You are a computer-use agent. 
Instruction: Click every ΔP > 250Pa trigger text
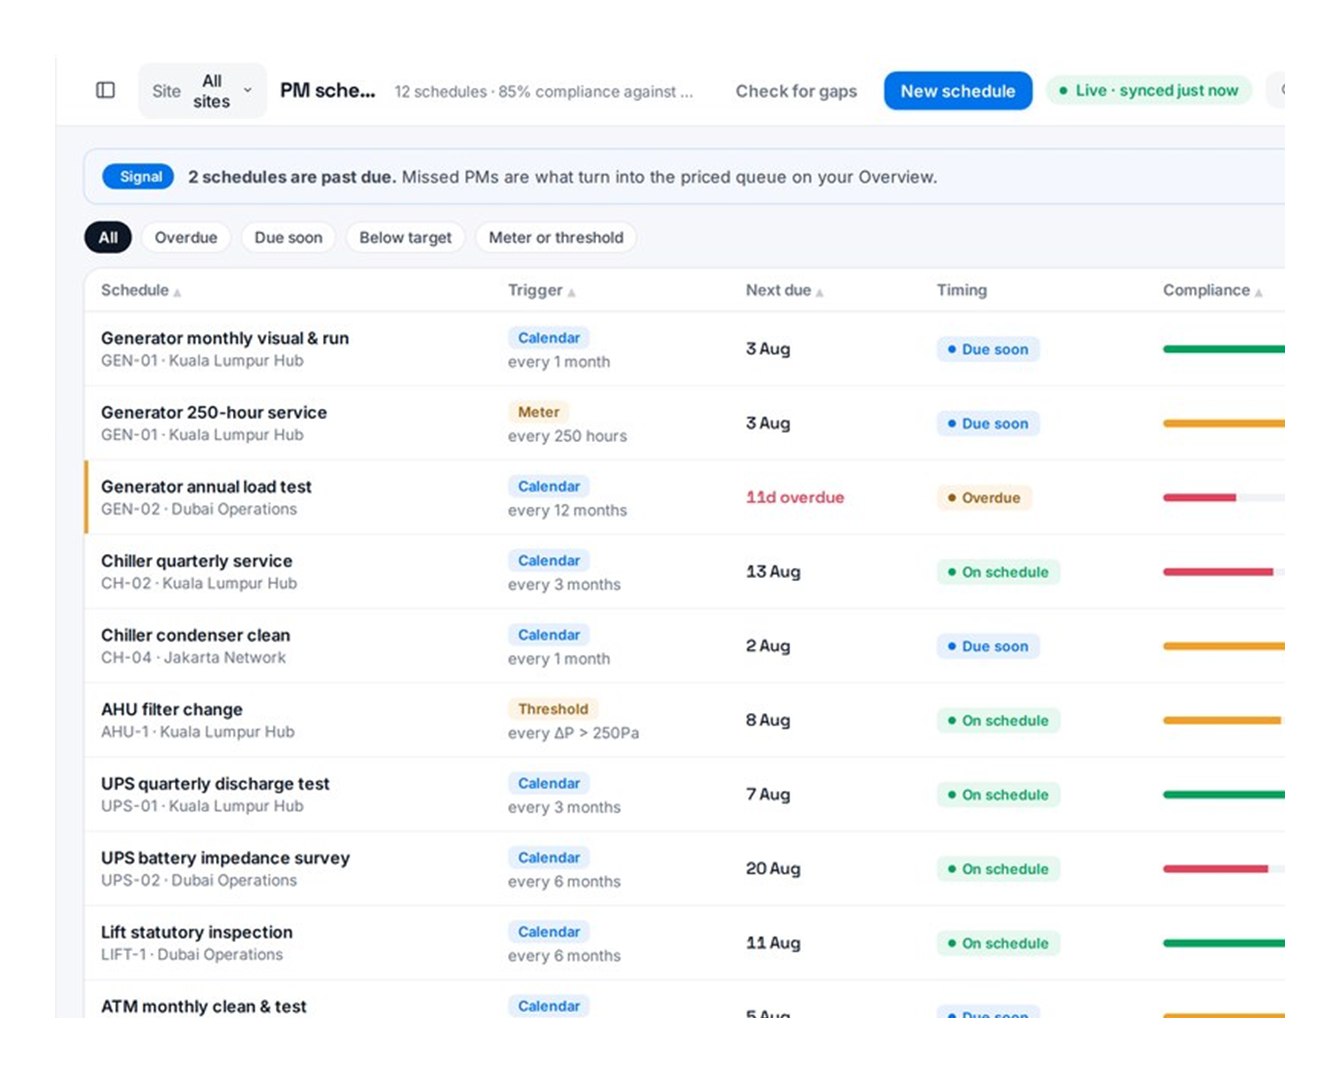click(x=573, y=733)
